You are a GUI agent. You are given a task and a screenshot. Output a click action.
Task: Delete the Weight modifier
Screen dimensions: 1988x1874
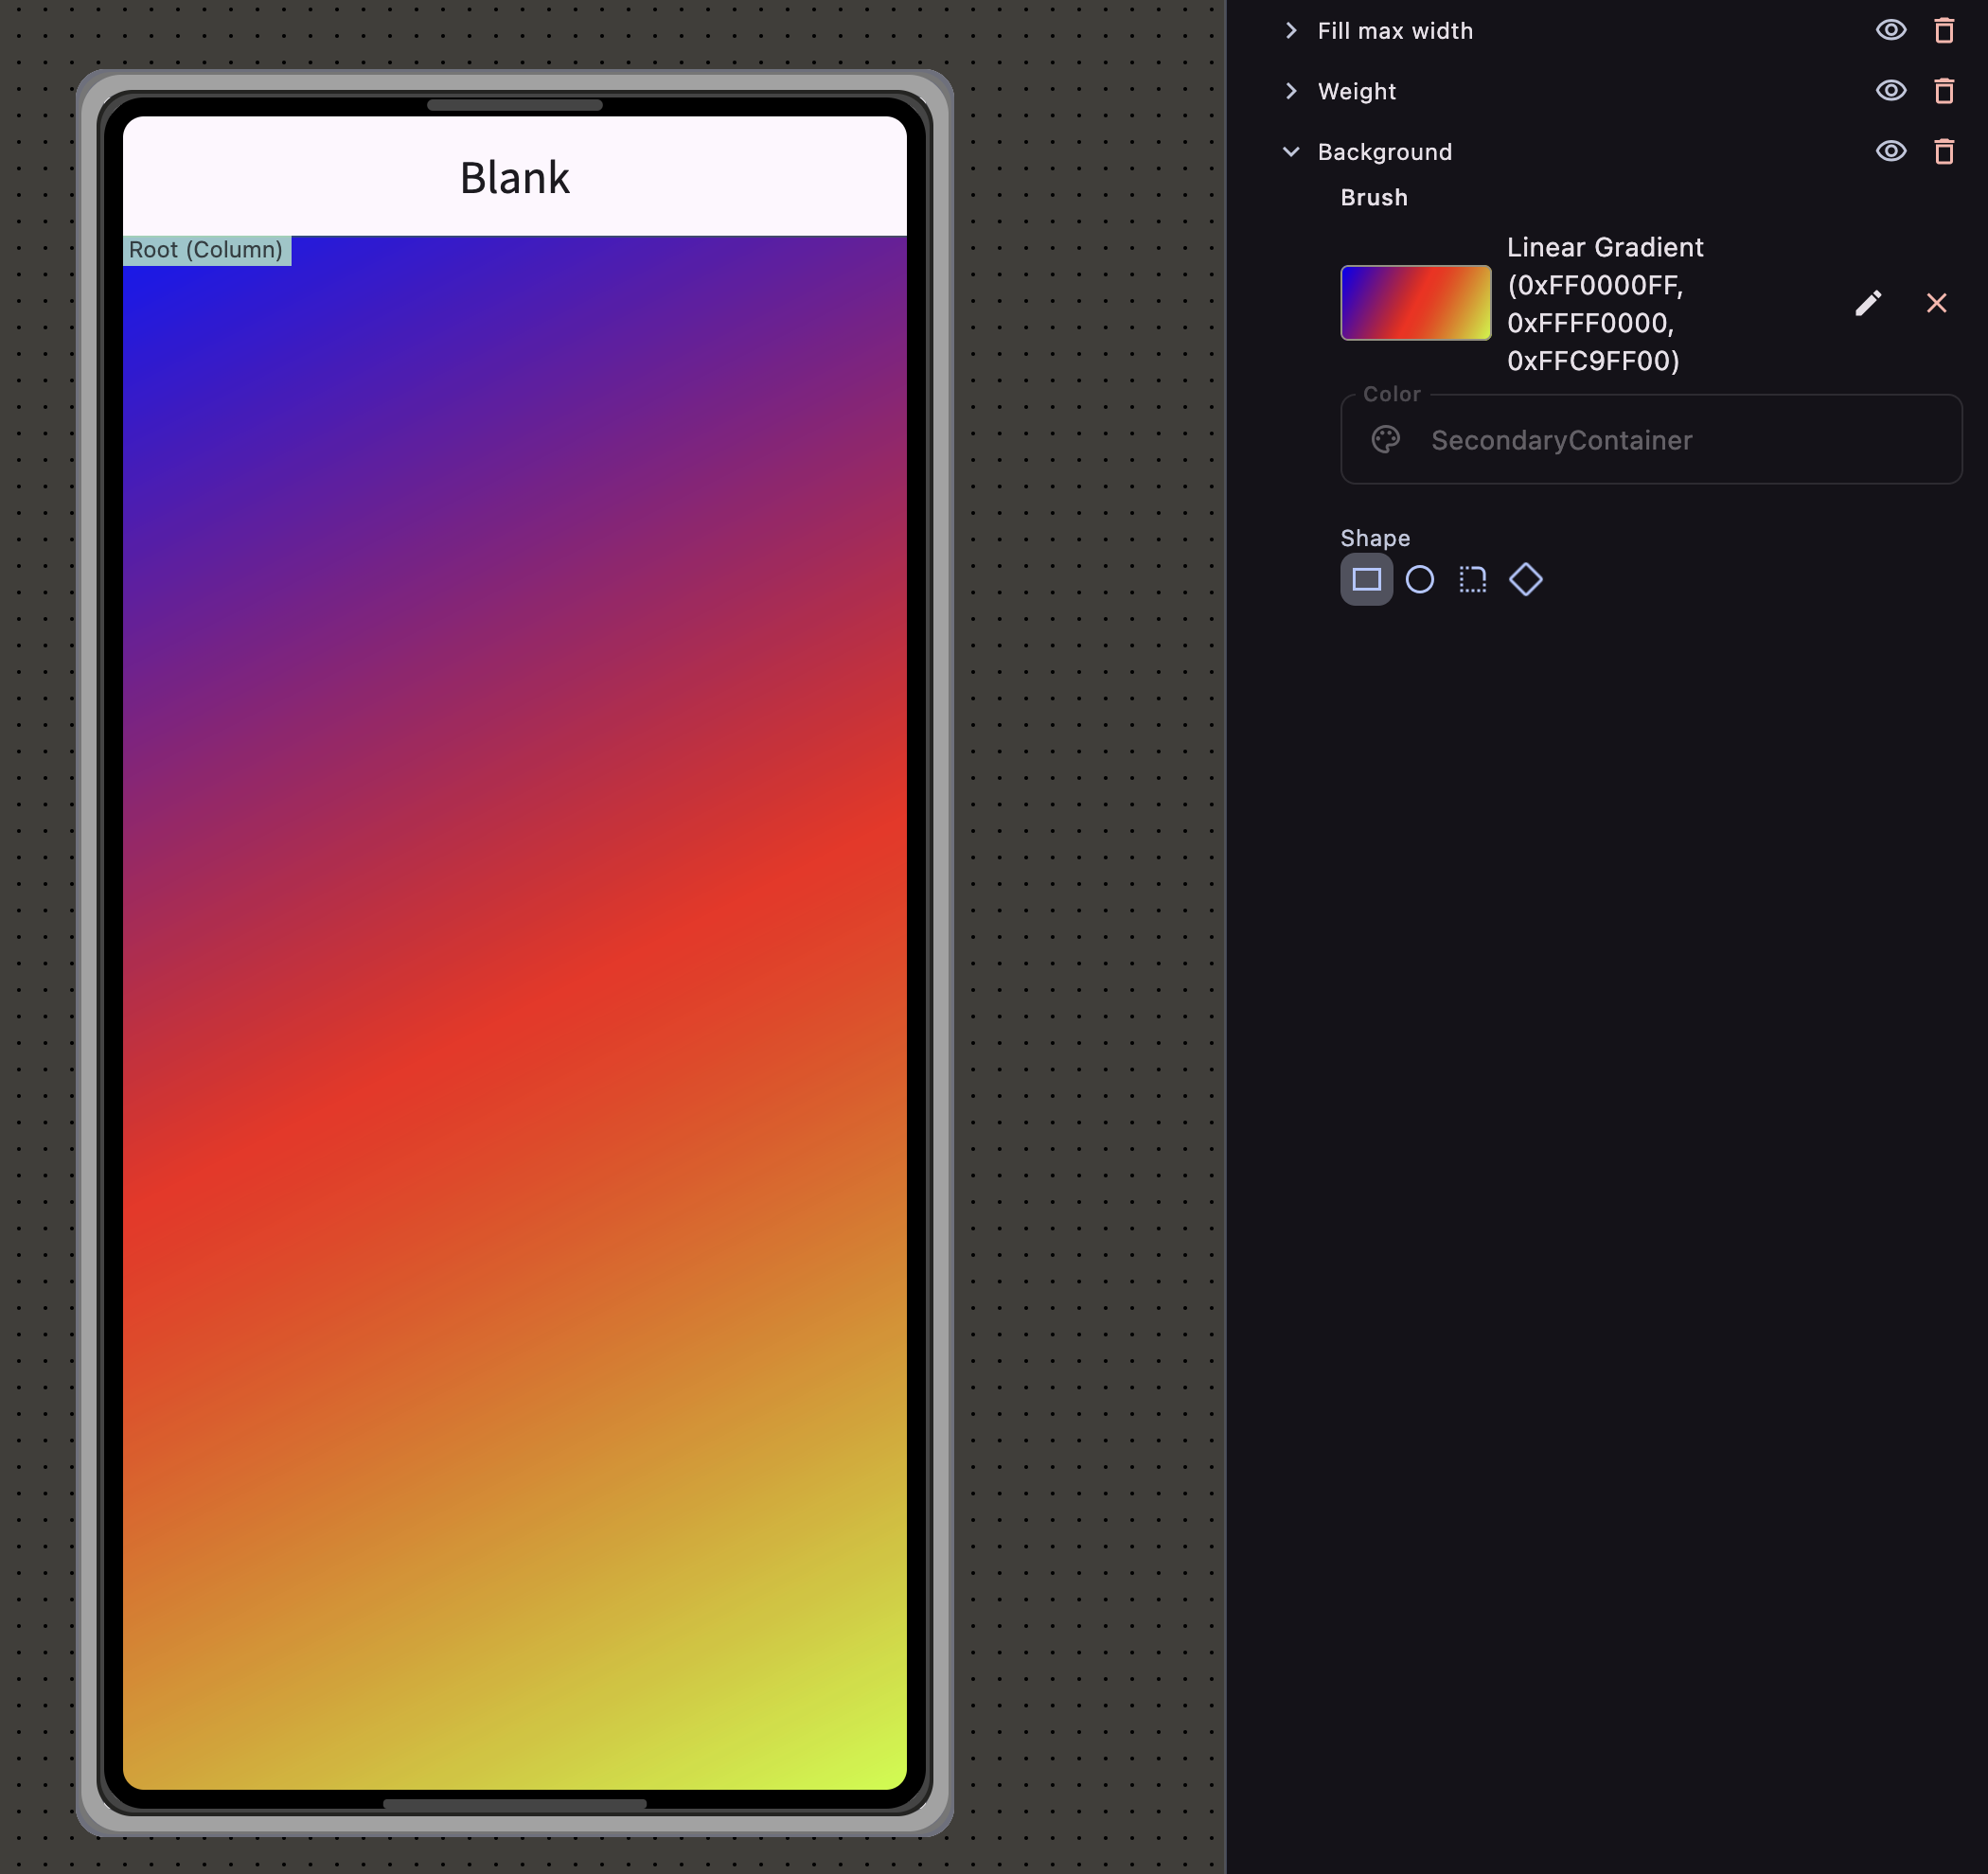(x=1944, y=91)
